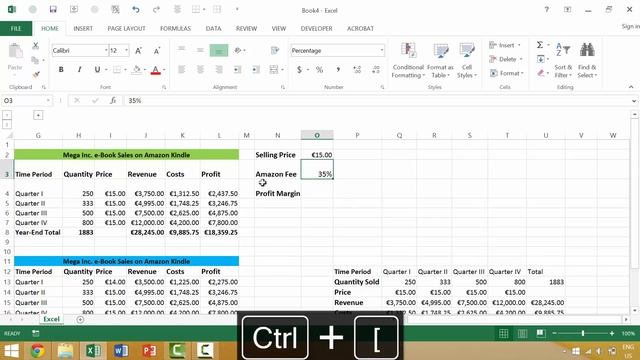Add new sheet with plus button

click(x=80, y=320)
